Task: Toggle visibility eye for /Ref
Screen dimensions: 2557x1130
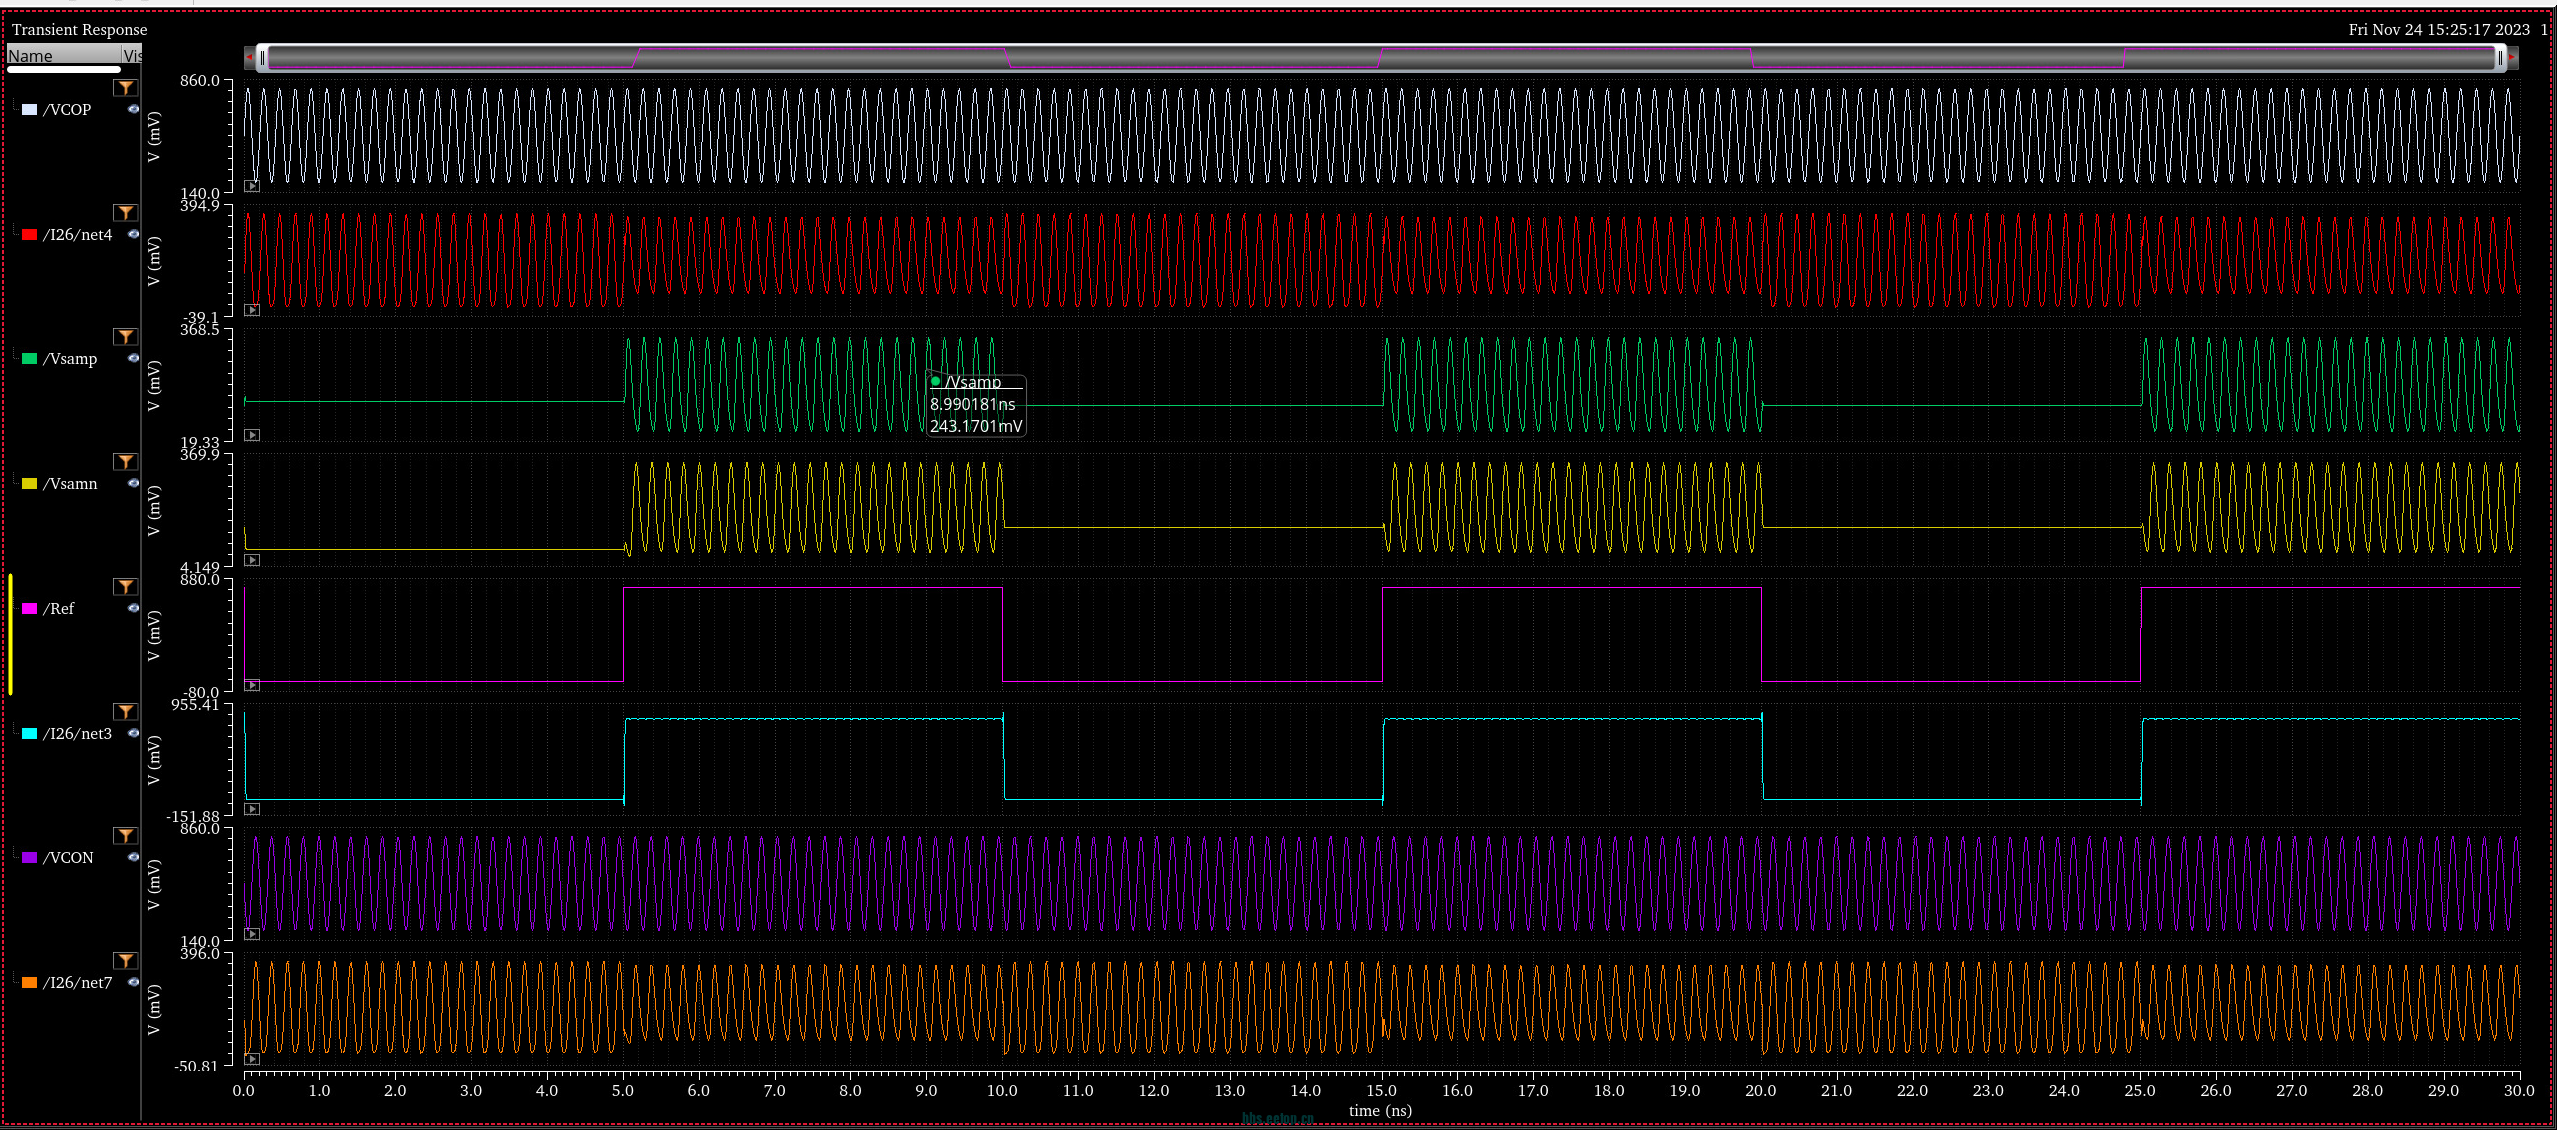Action: 133,608
